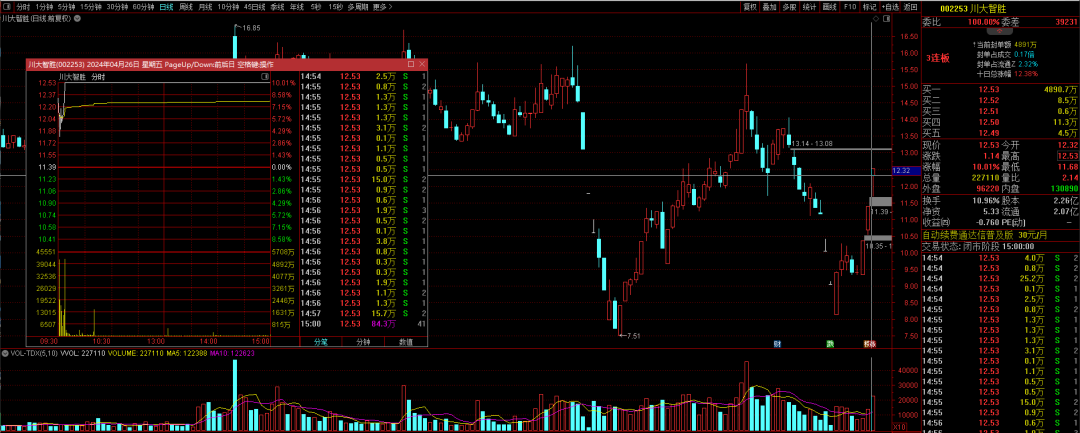Open F10 company info

850,6
